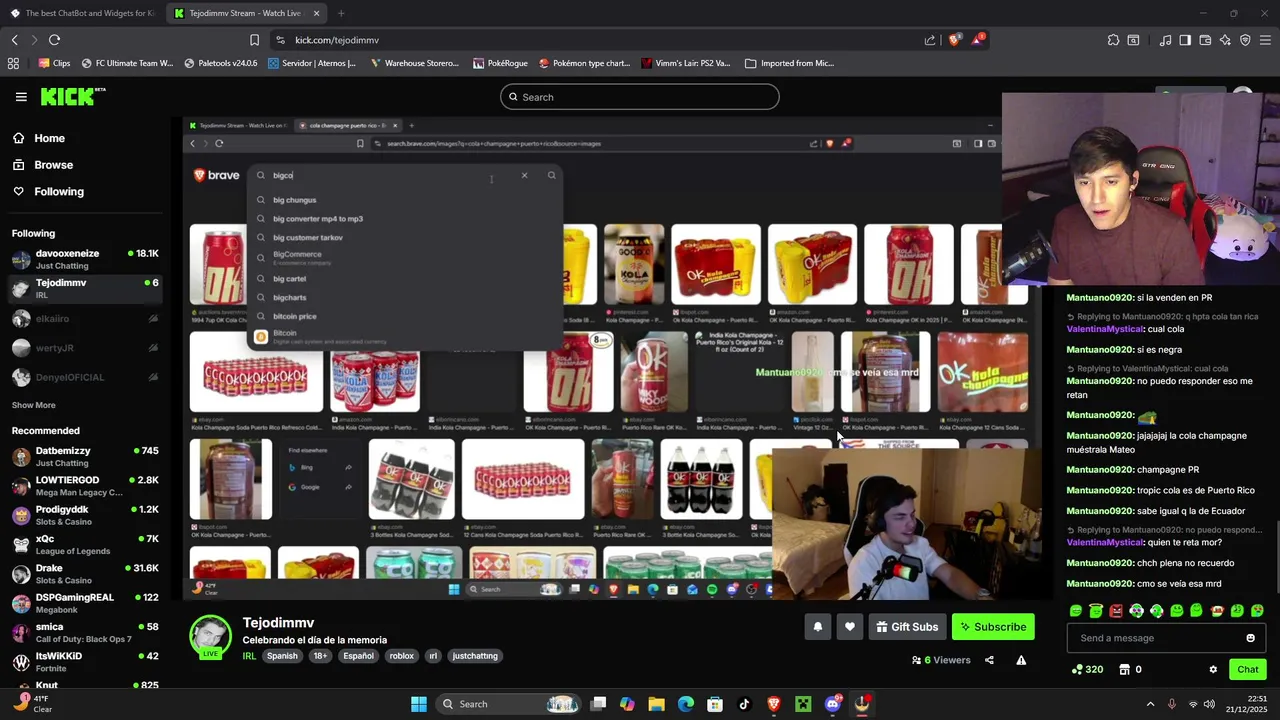Image resolution: width=1280 pixels, height=720 pixels.
Task: Open a new browser tab
Action: 341,13
